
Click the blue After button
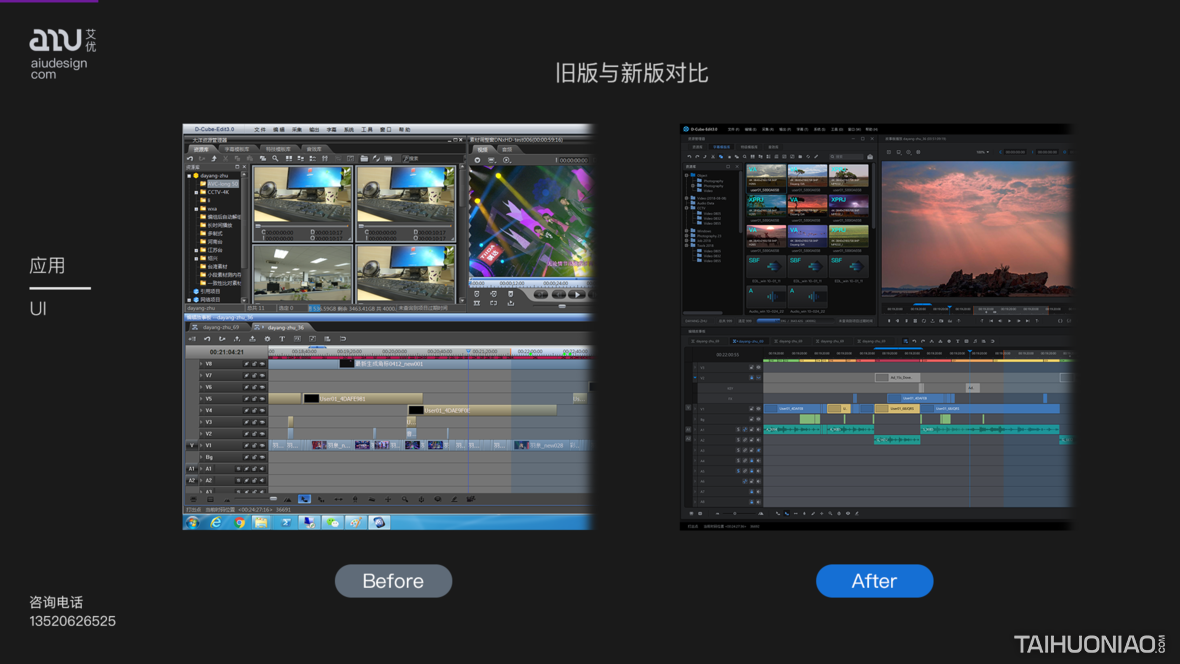[874, 581]
